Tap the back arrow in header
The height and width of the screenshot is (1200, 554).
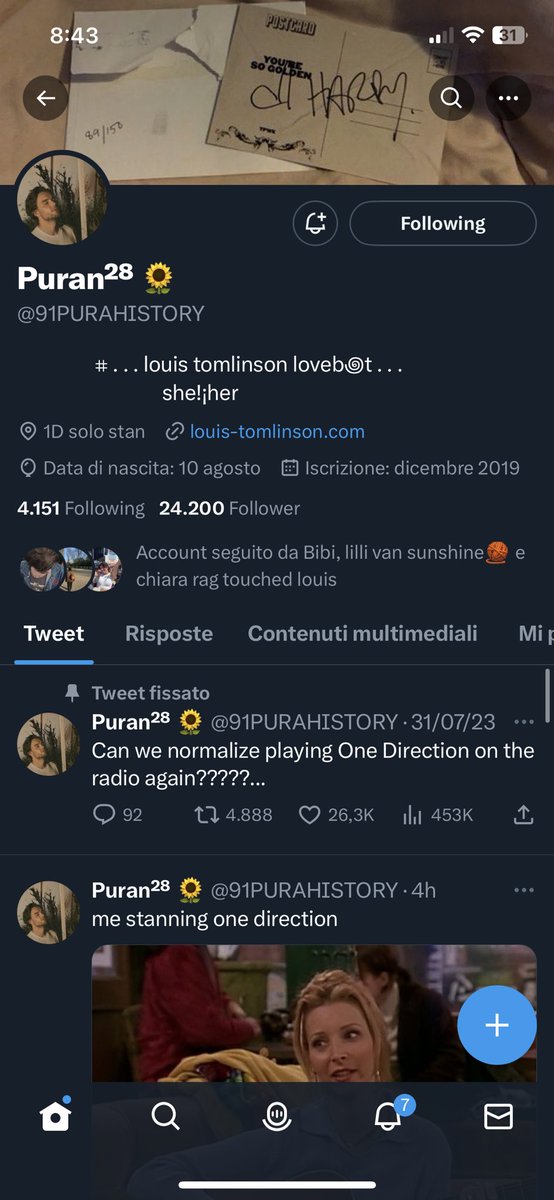(x=46, y=98)
